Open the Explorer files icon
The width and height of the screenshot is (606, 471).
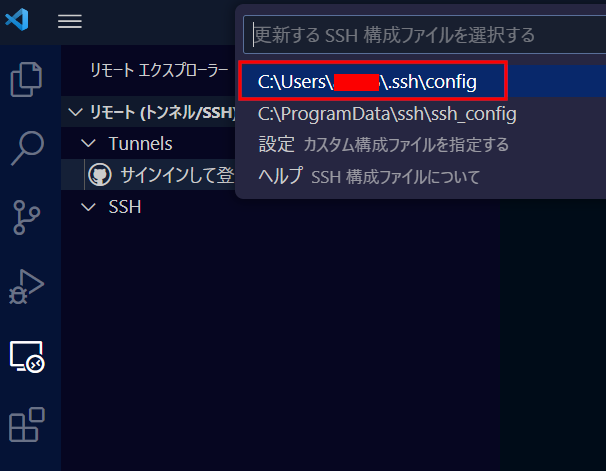26,79
